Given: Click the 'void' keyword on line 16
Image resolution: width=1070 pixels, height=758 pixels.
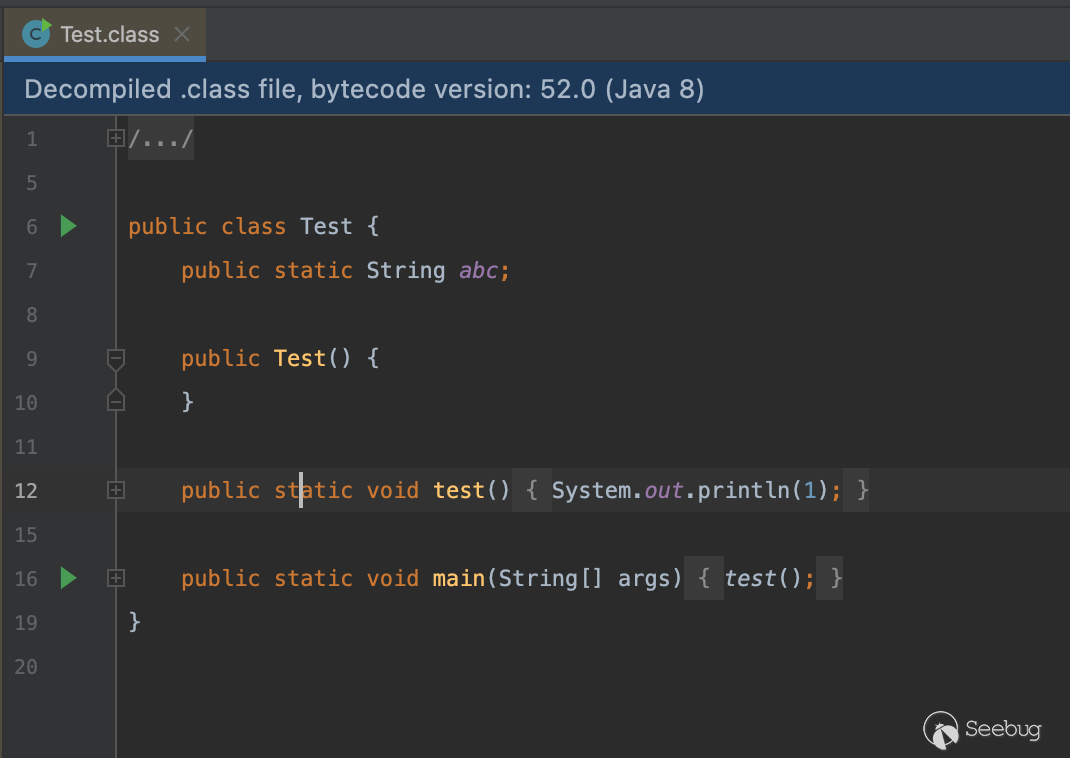Looking at the screenshot, I should [392, 578].
